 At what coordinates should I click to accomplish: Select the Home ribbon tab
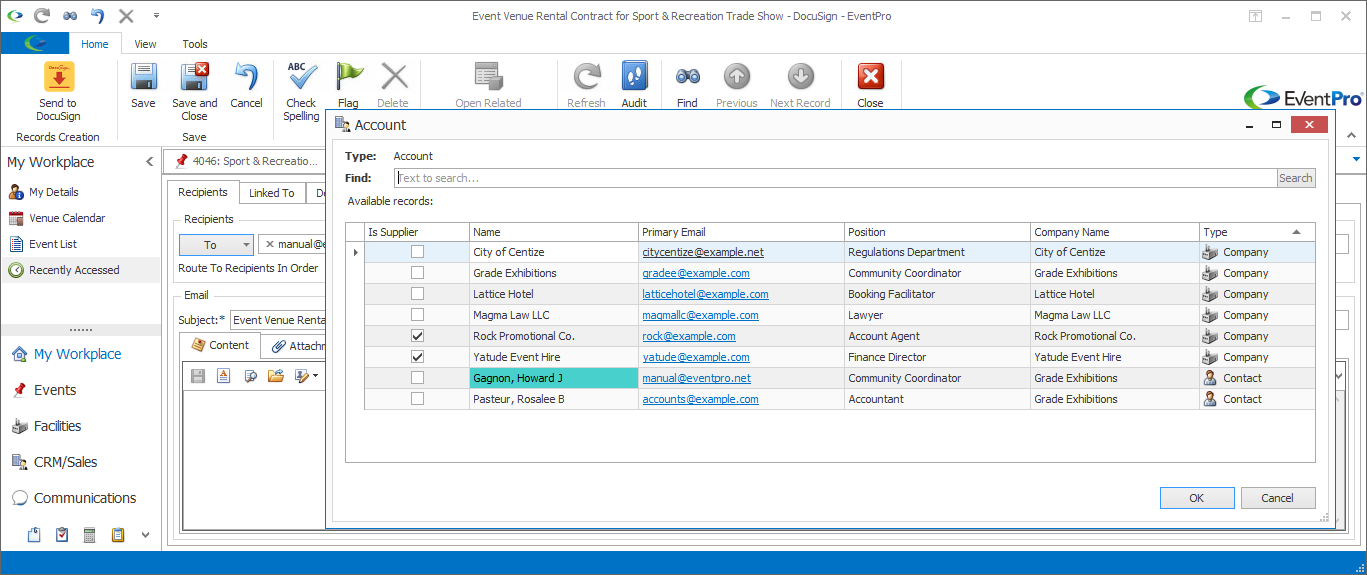[95, 44]
